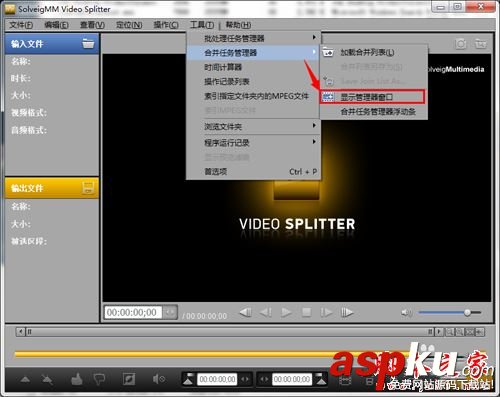
Task: Expand 浏览文件夹 submenu
Action: 253,126
